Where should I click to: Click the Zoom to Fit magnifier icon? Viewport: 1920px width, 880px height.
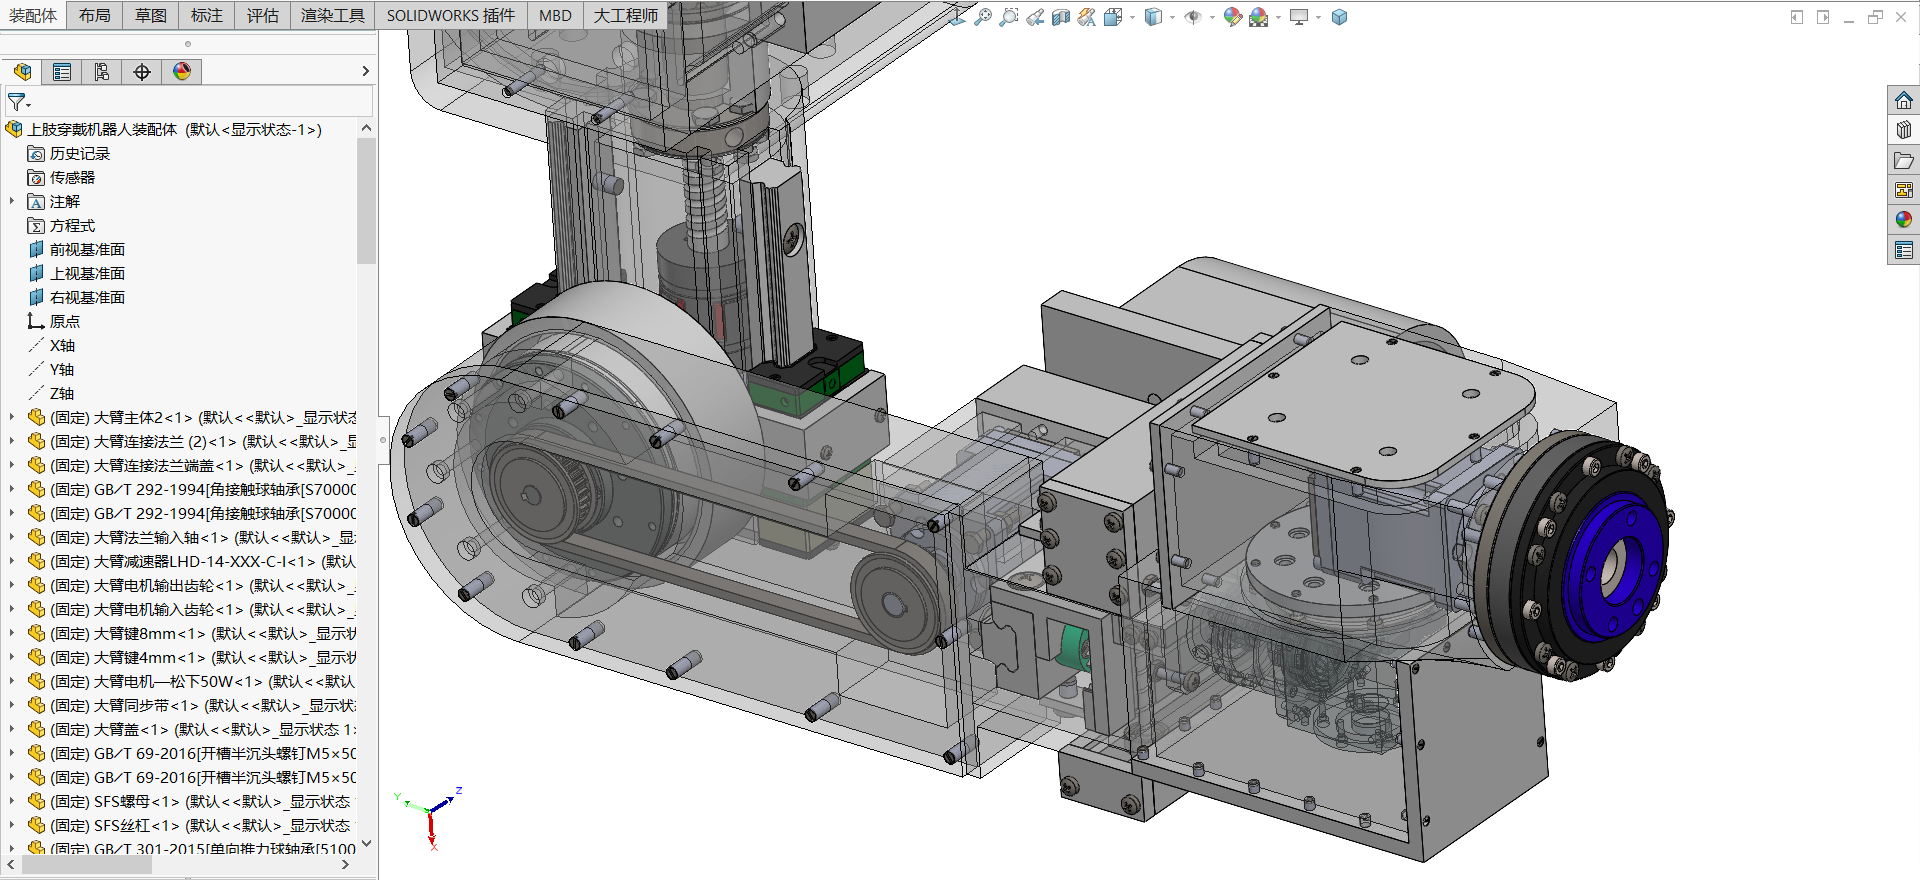983,17
